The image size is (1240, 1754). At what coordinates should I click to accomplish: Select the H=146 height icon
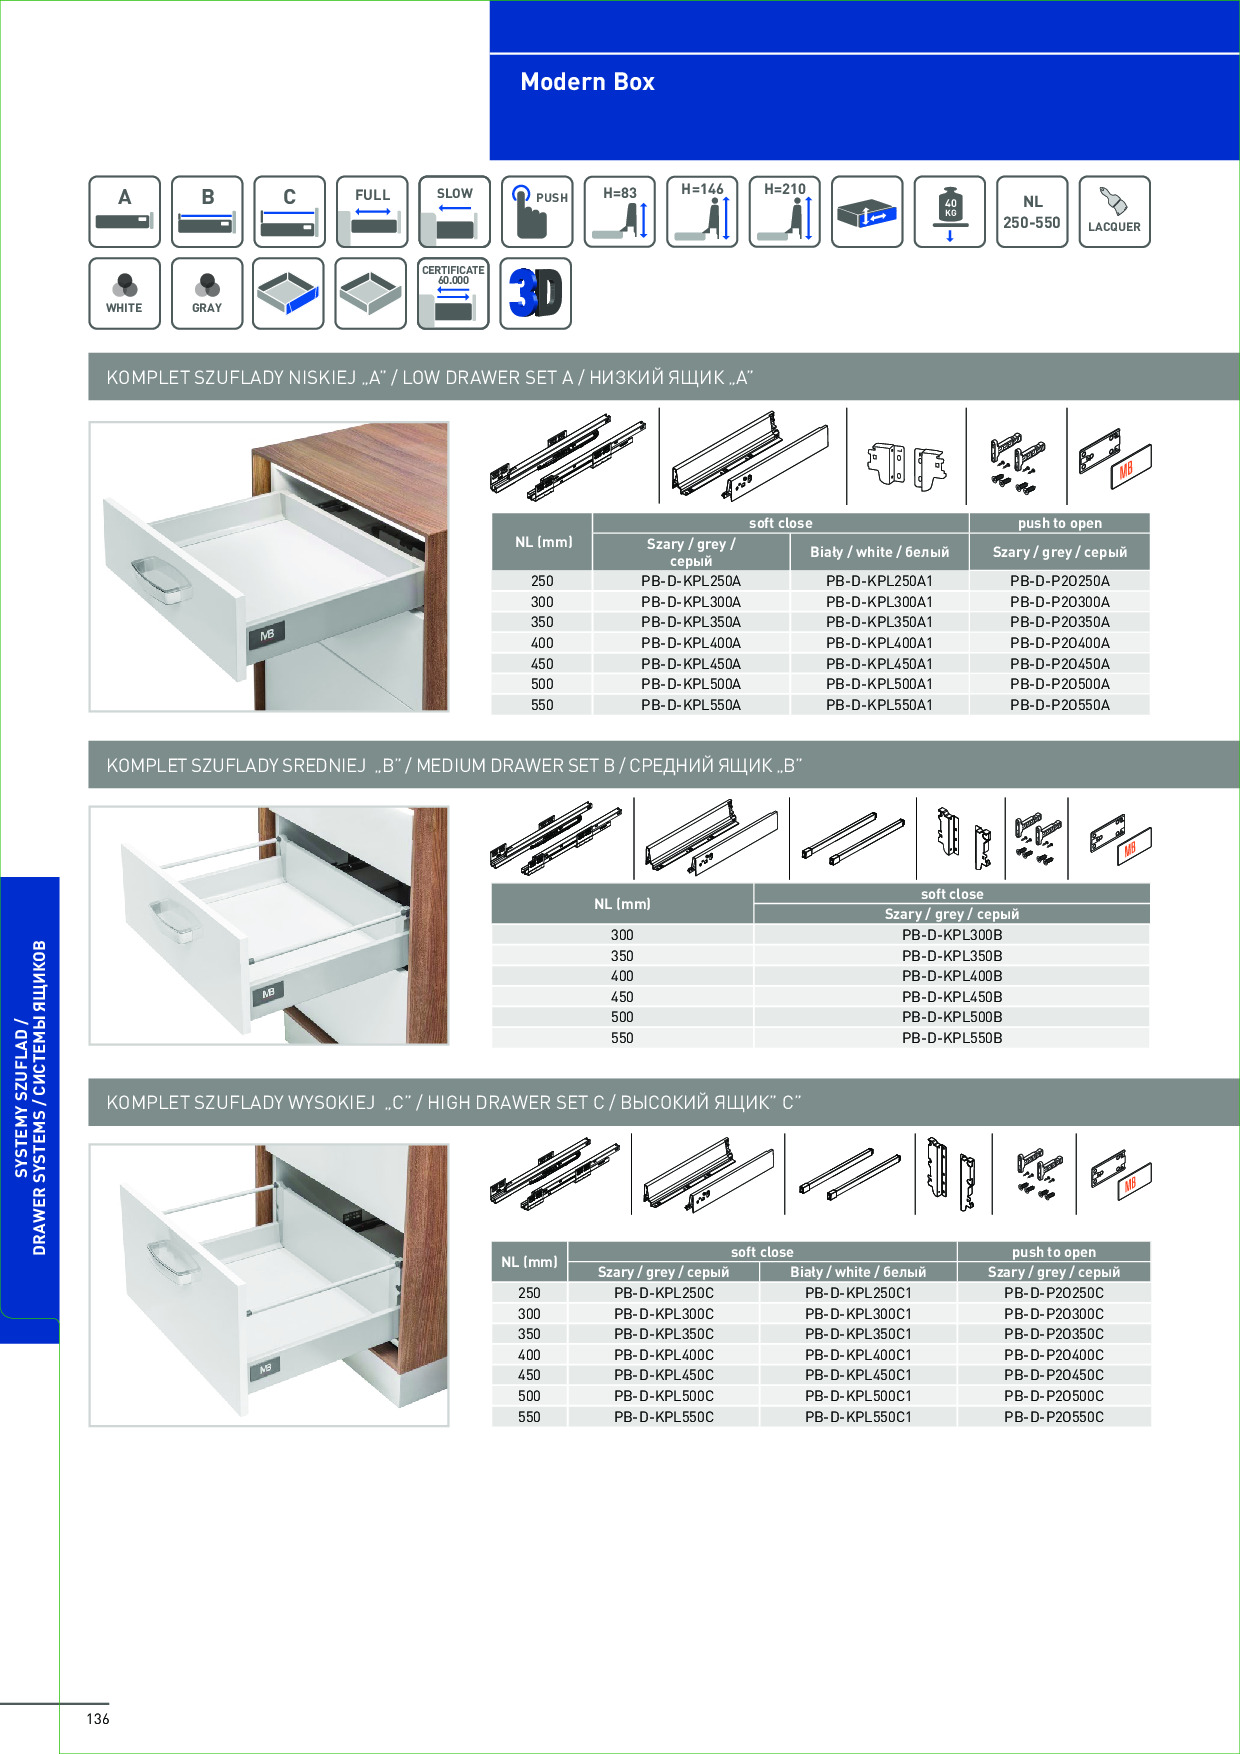click(702, 212)
